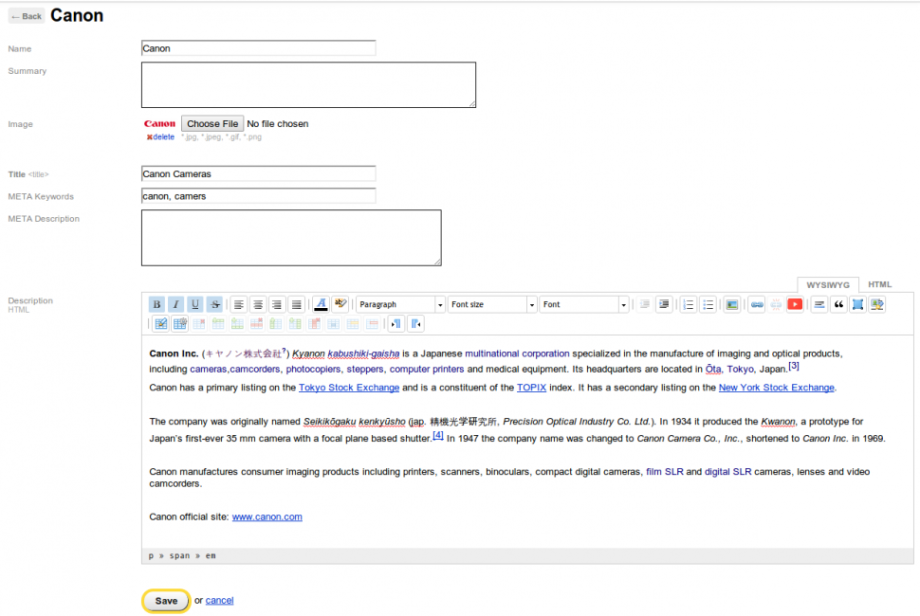The width and height of the screenshot is (920, 616).
Task: Center align the text
Action: [x=258, y=304]
